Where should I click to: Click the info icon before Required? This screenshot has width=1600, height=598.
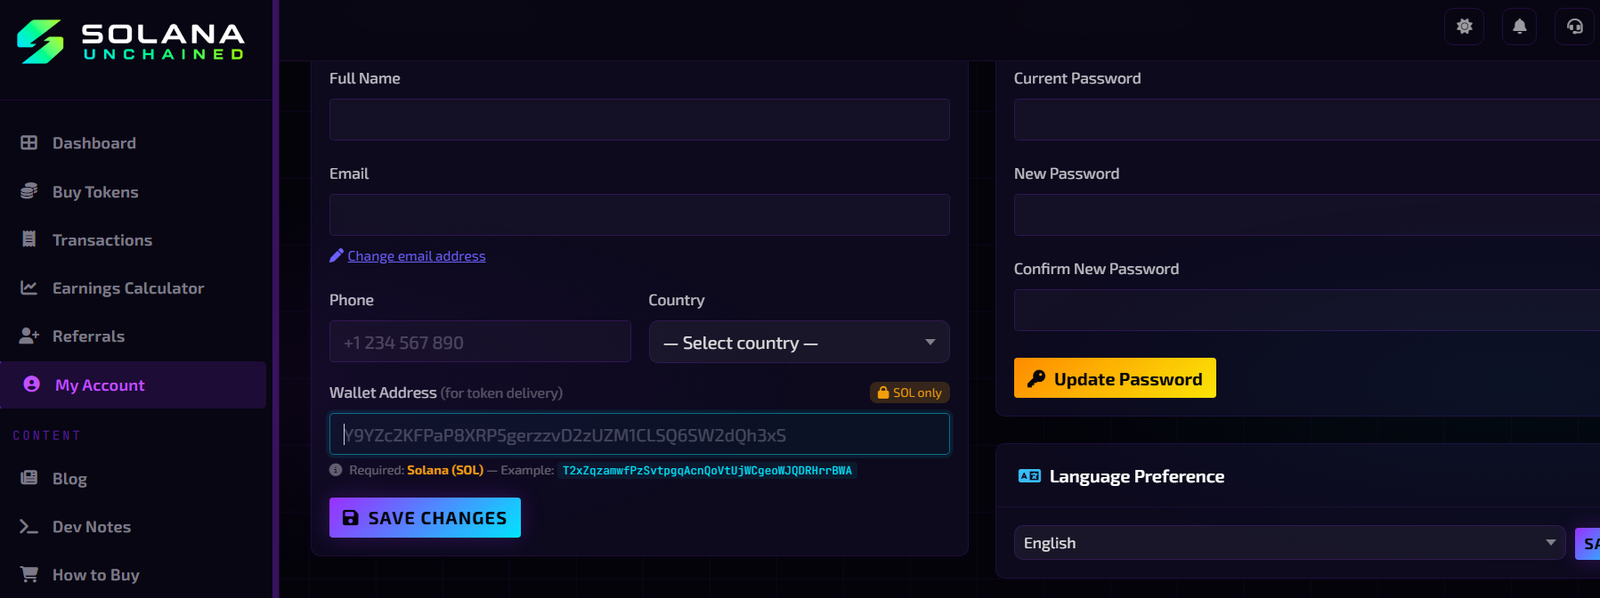tap(336, 470)
